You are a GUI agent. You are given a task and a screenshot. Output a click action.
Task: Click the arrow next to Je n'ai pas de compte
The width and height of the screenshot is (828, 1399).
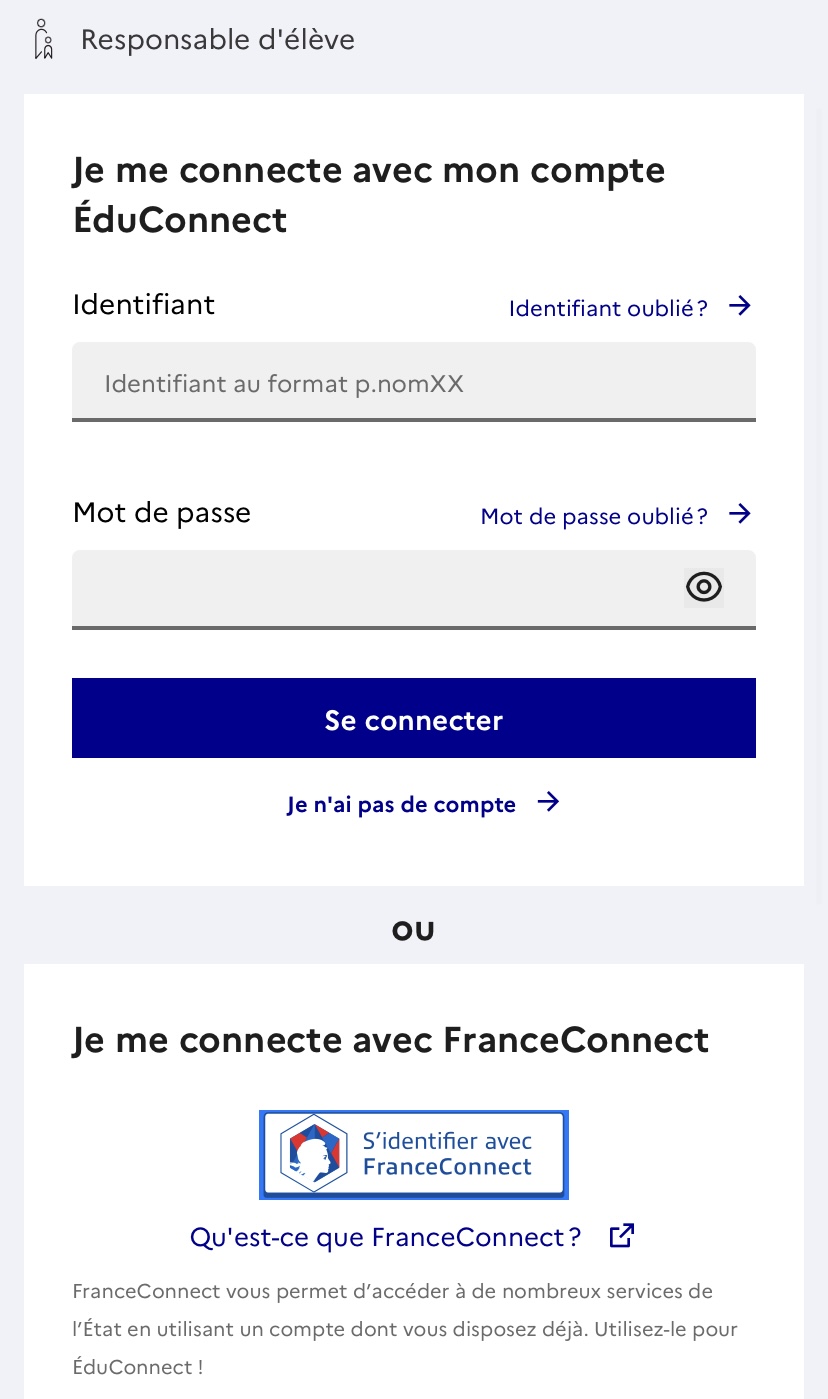[548, 802]
